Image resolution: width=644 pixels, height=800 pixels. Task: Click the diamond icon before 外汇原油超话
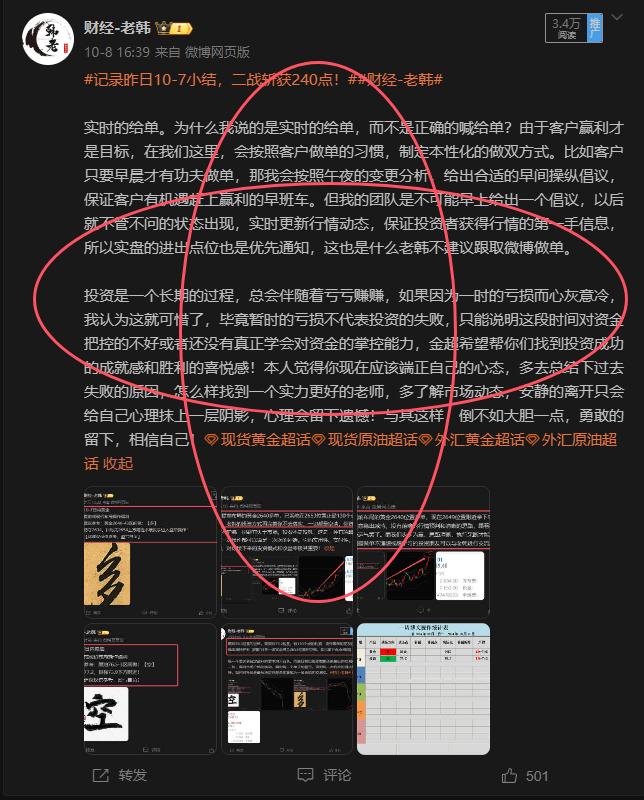(x=532, y=440)
